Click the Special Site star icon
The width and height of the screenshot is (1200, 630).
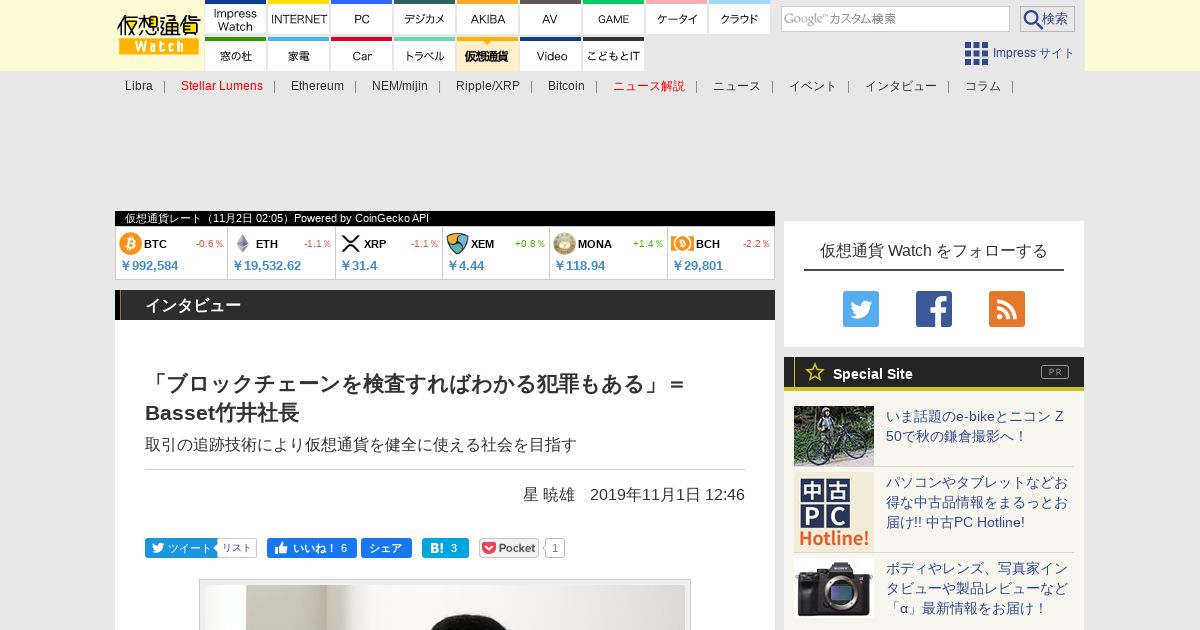click(815, 372)
